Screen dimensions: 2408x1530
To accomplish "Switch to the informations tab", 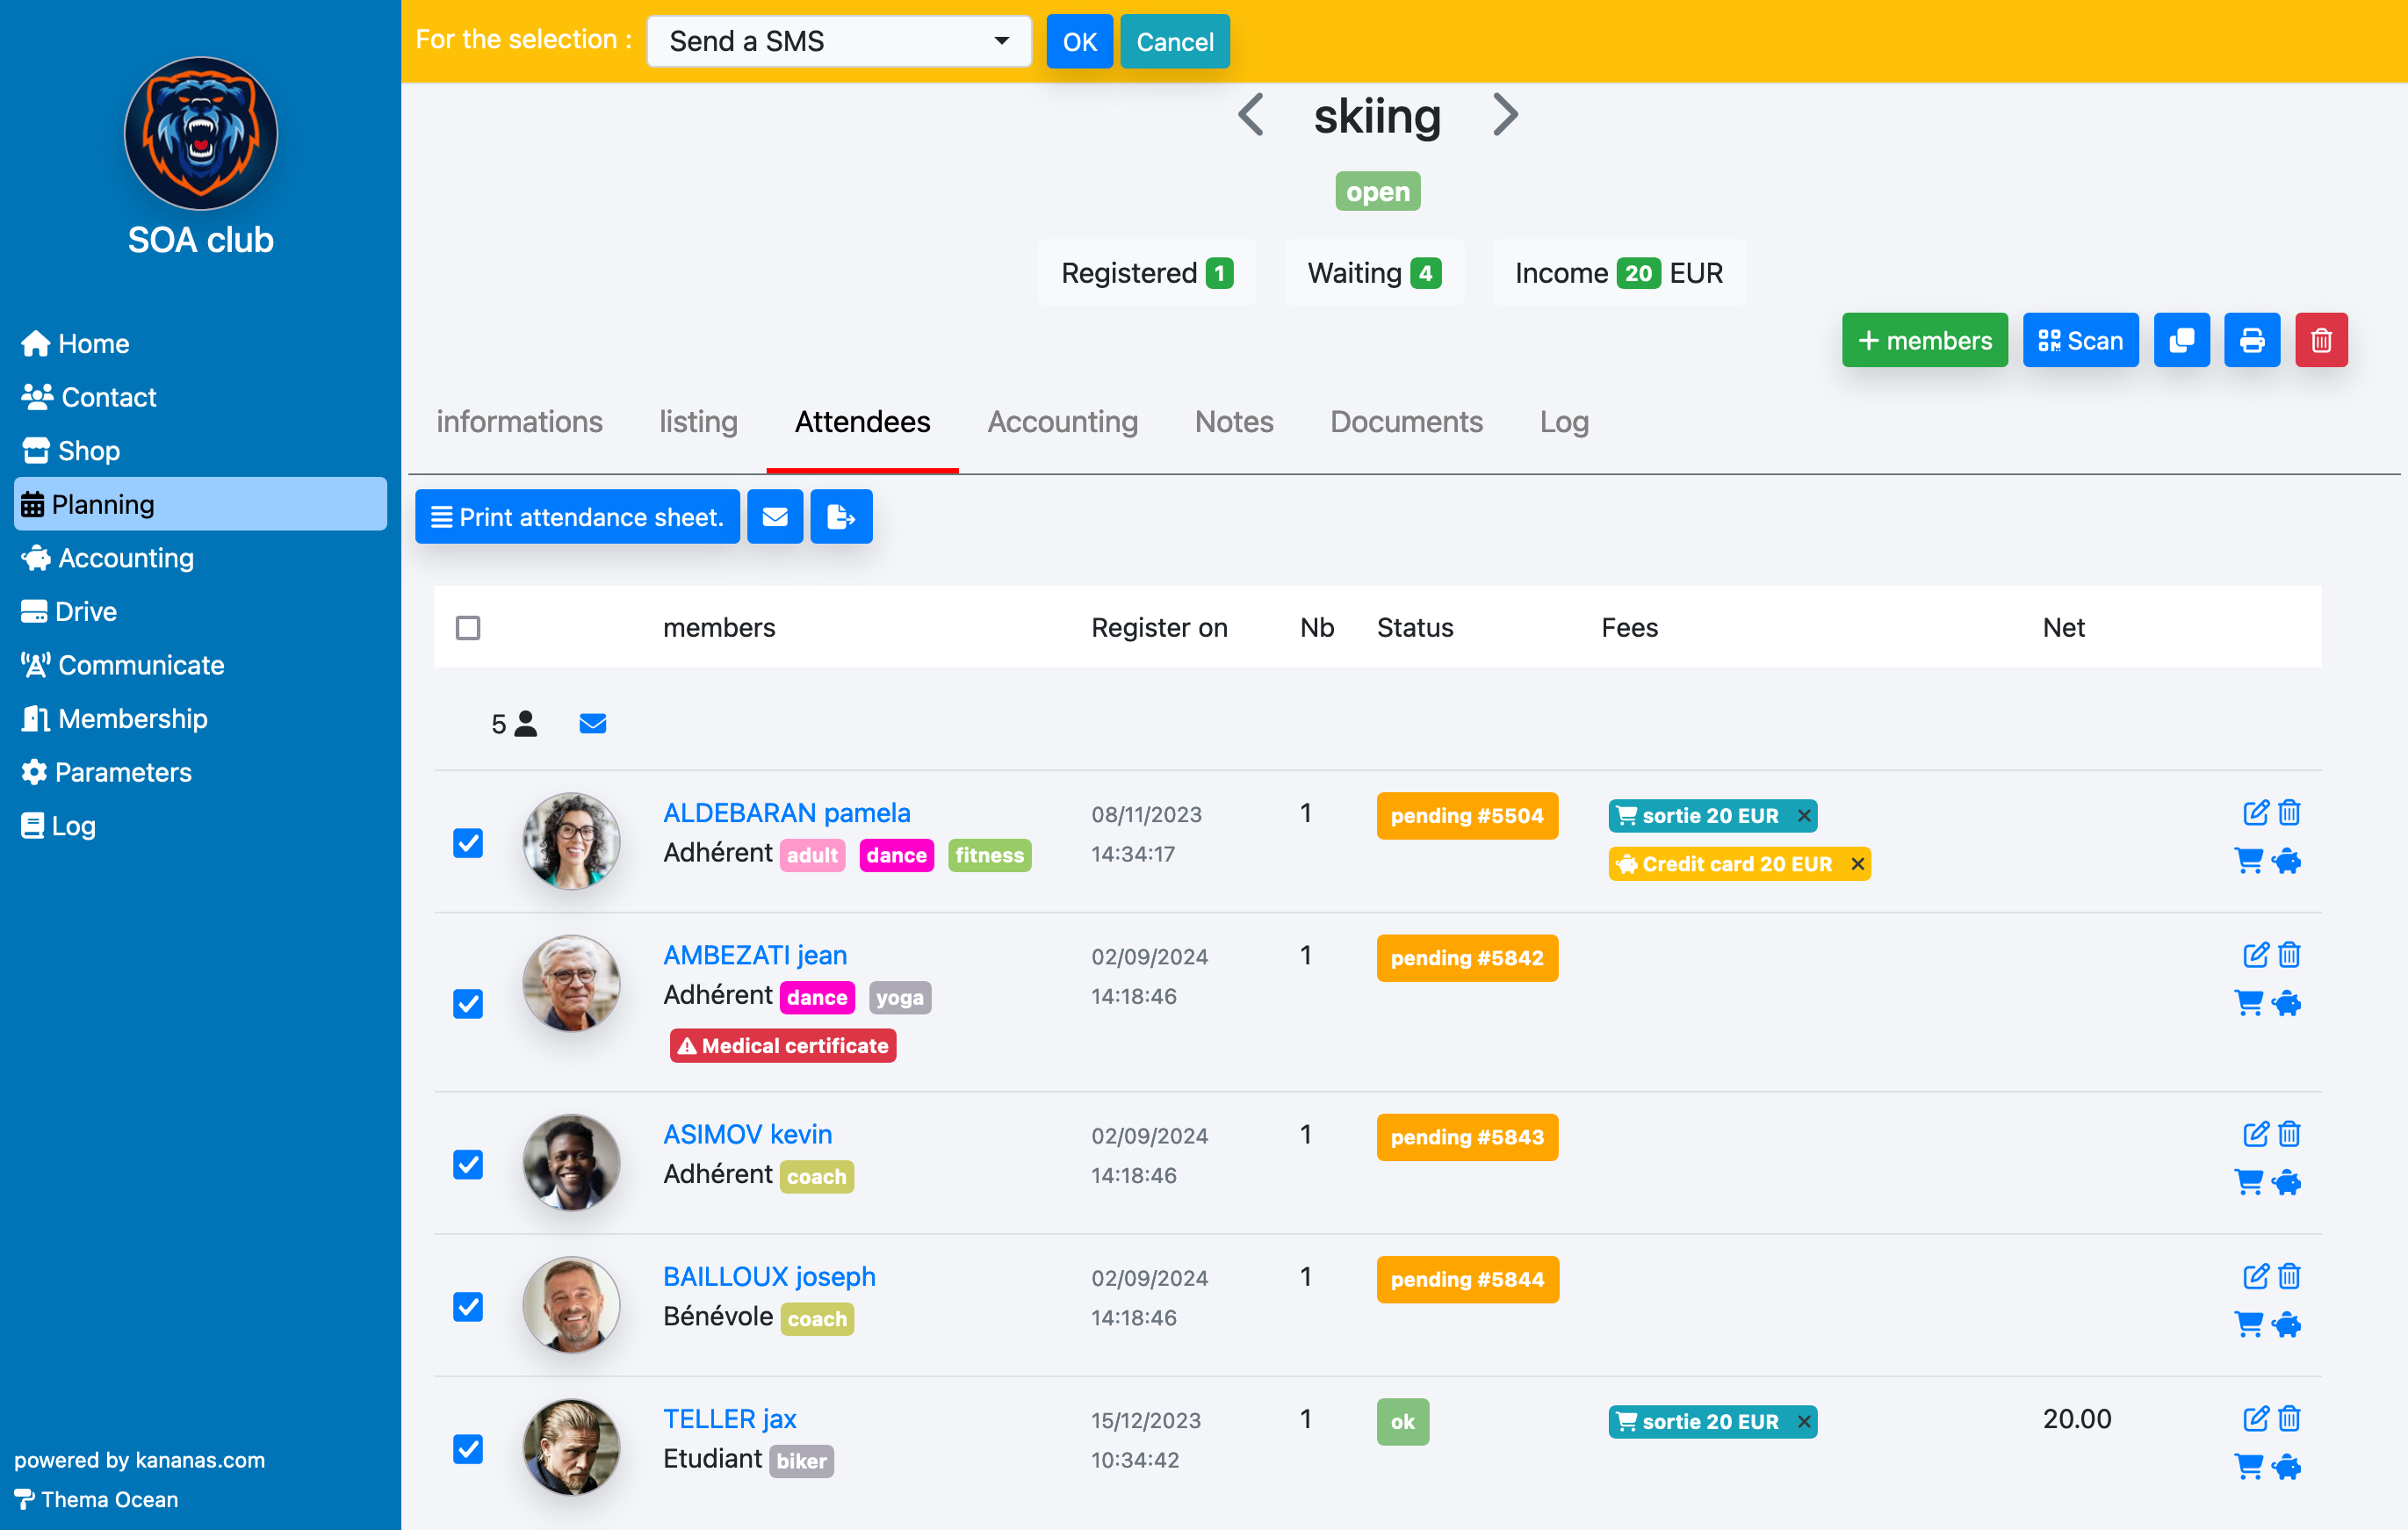I will point(519,421).
